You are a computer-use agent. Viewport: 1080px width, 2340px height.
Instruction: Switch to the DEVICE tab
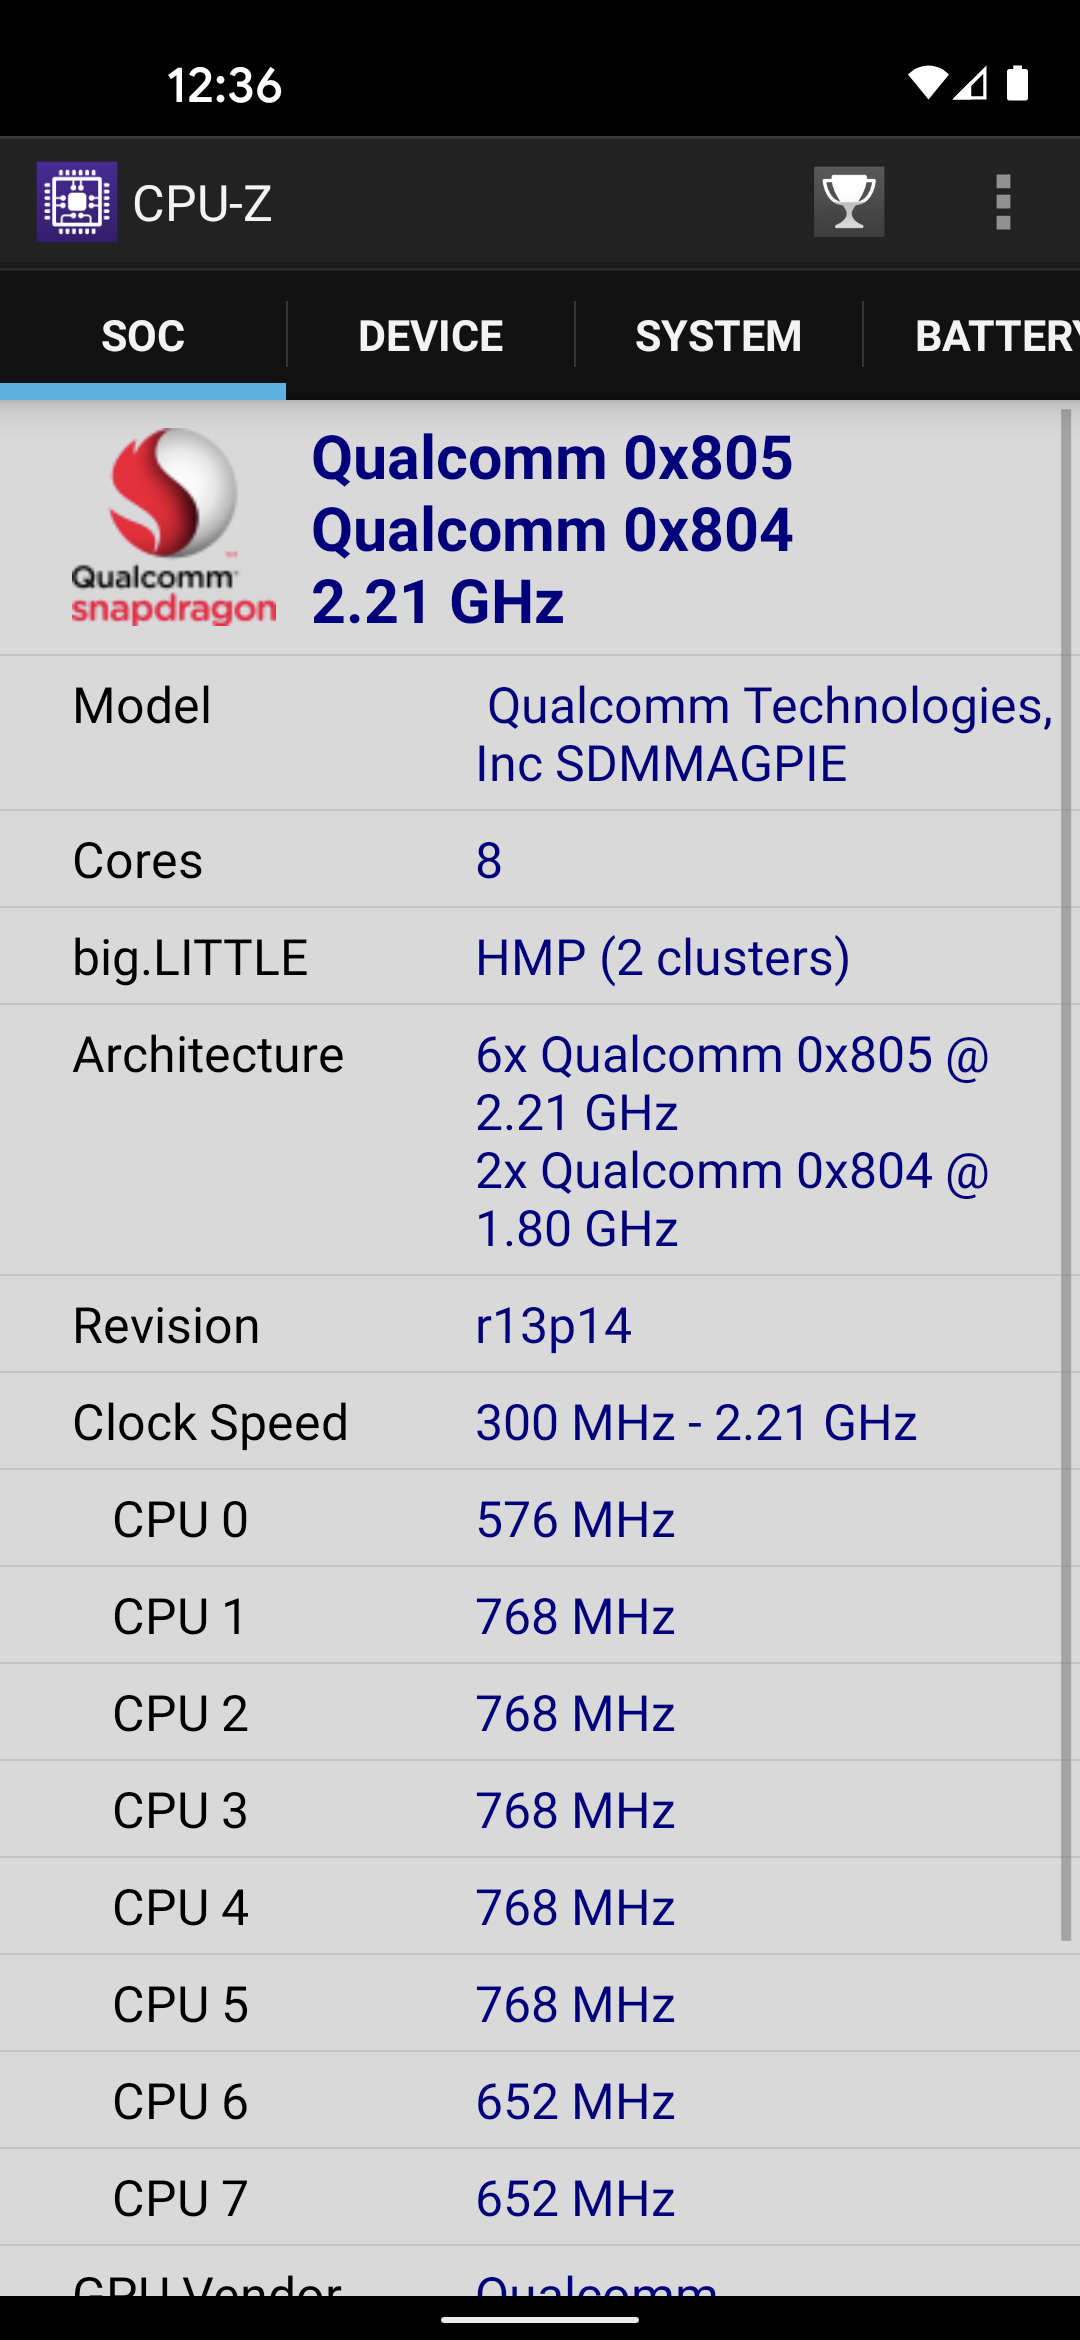tap(430, 336)
